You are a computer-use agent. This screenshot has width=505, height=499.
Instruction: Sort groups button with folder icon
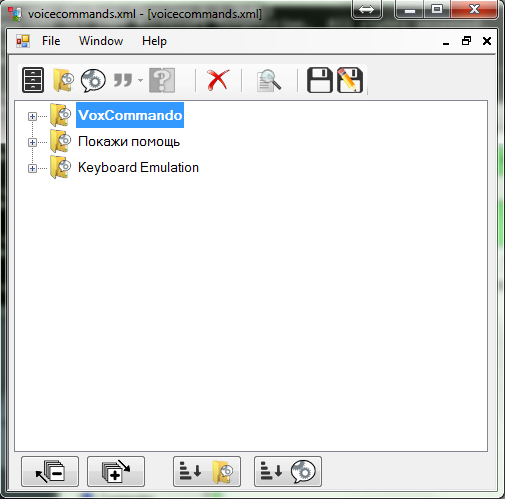point(207,471)
